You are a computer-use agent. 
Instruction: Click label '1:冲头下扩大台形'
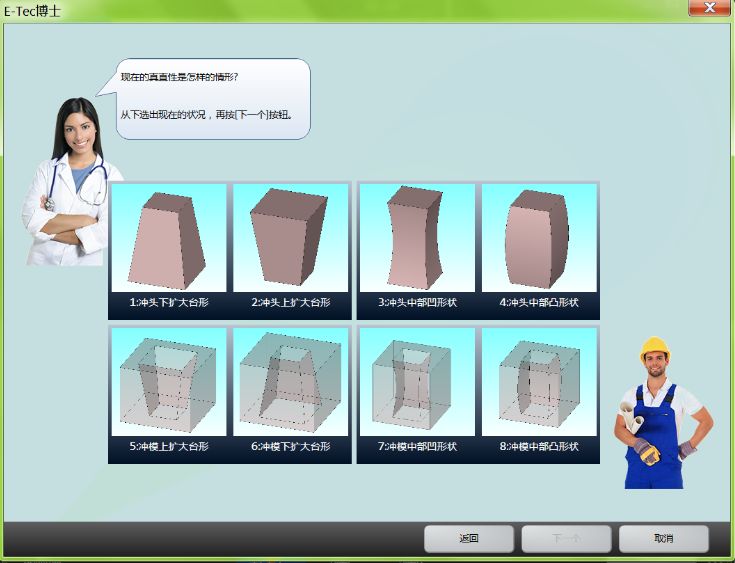[169, 302]
